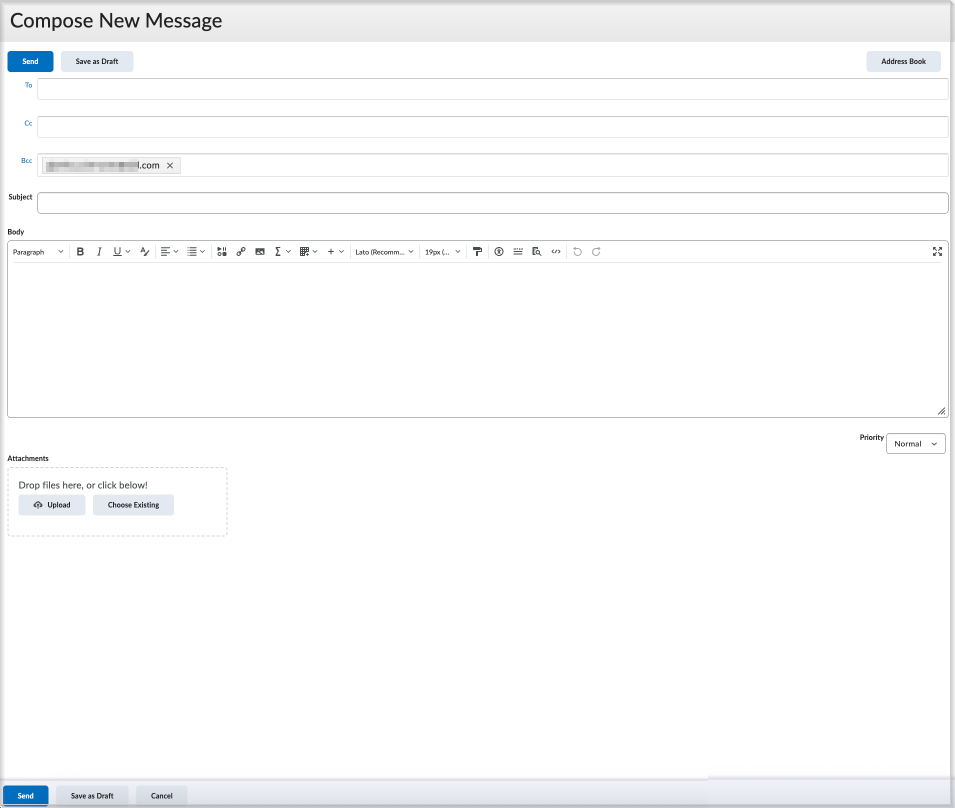Toggle bold formatting in the editor
Viewport: 955px width, 808px height.
pyautogui.click(x=80, y=251)
